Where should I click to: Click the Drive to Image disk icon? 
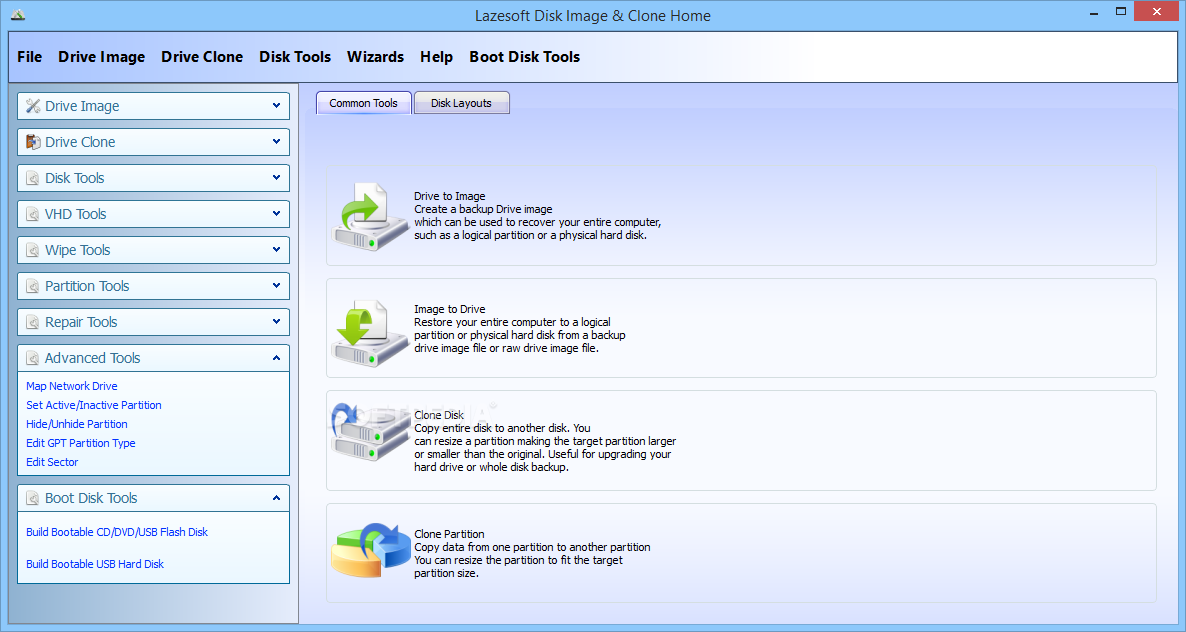[x=369, y=216]
